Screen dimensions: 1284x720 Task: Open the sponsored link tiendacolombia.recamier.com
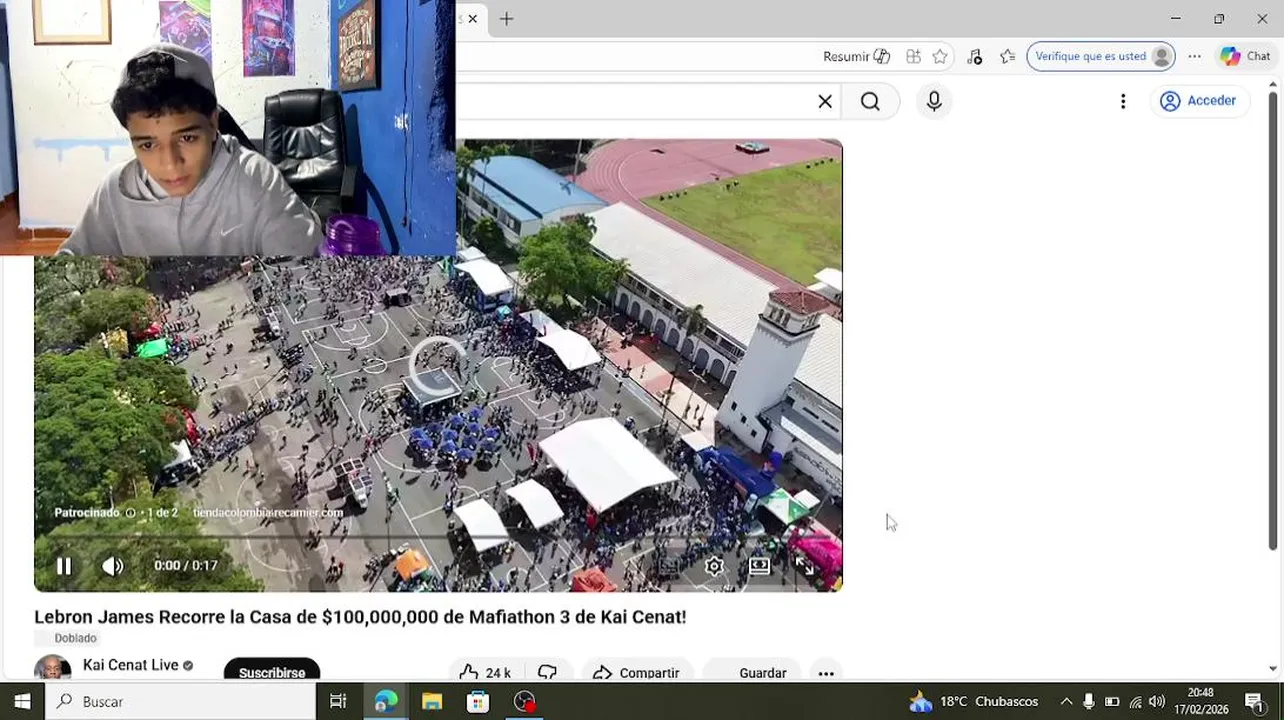coord(268,512)
